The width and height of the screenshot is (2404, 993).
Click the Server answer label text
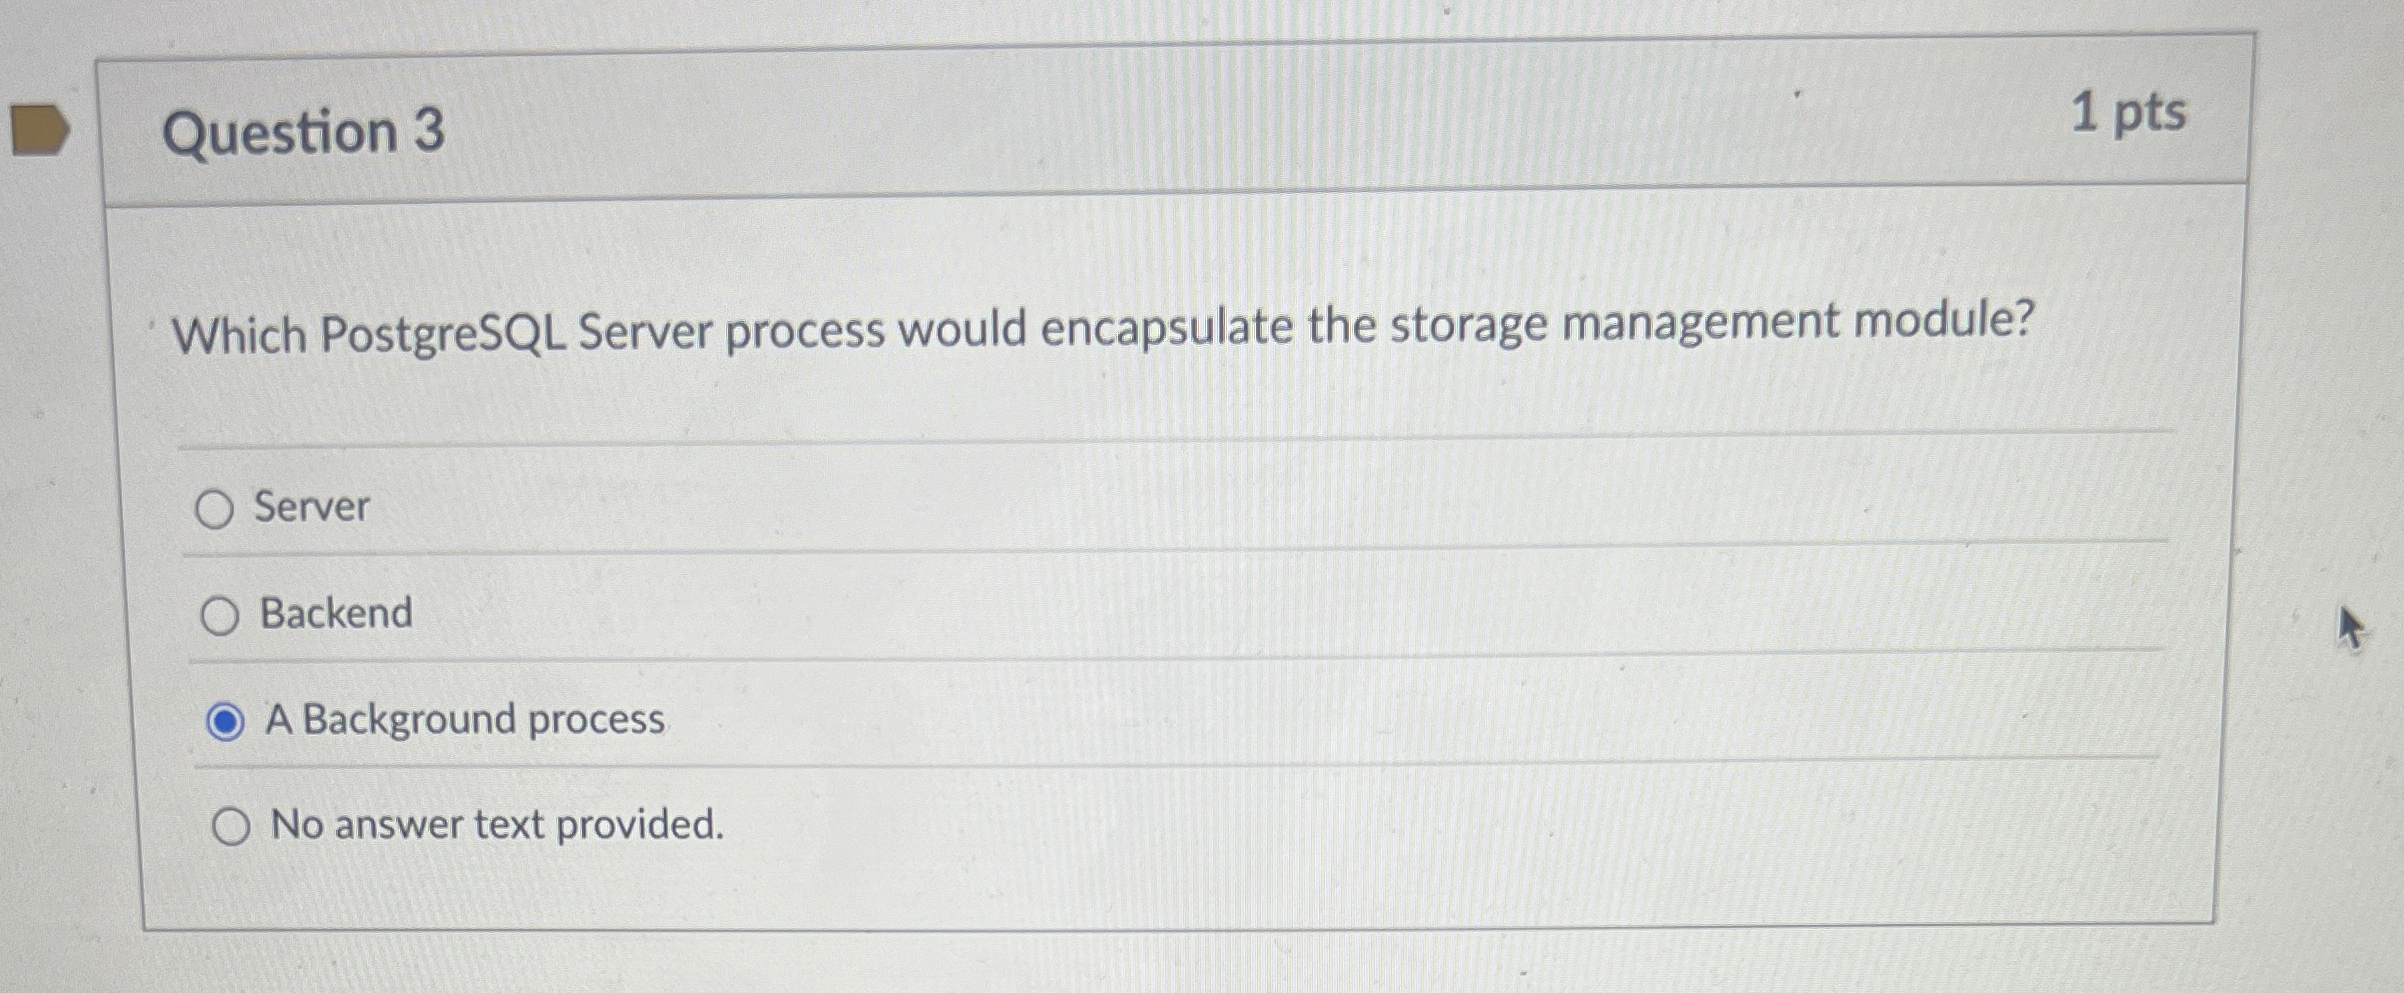click(312, 508)
